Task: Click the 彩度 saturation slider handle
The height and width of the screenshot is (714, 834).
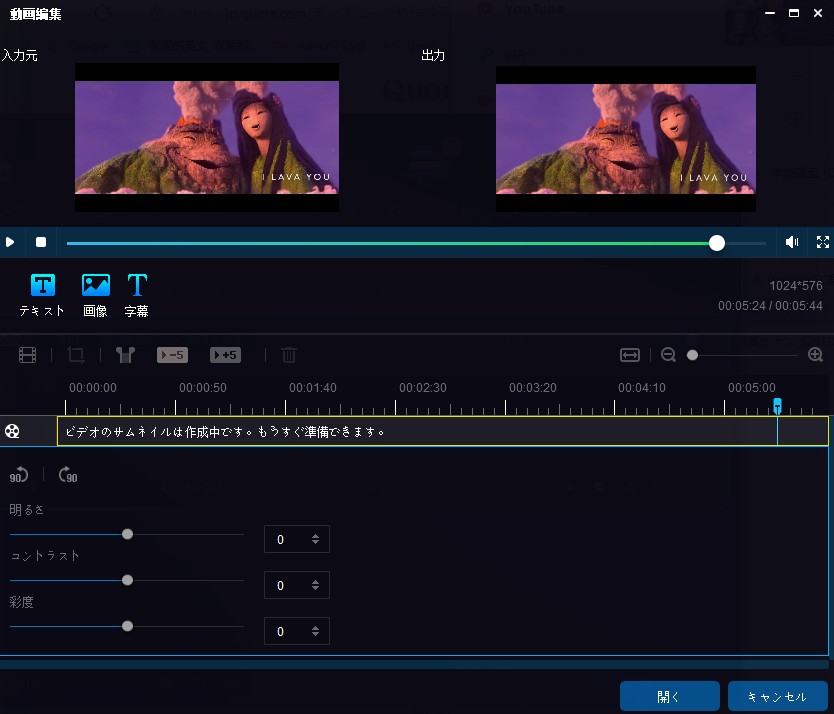Action: click(x=128, y=626)
